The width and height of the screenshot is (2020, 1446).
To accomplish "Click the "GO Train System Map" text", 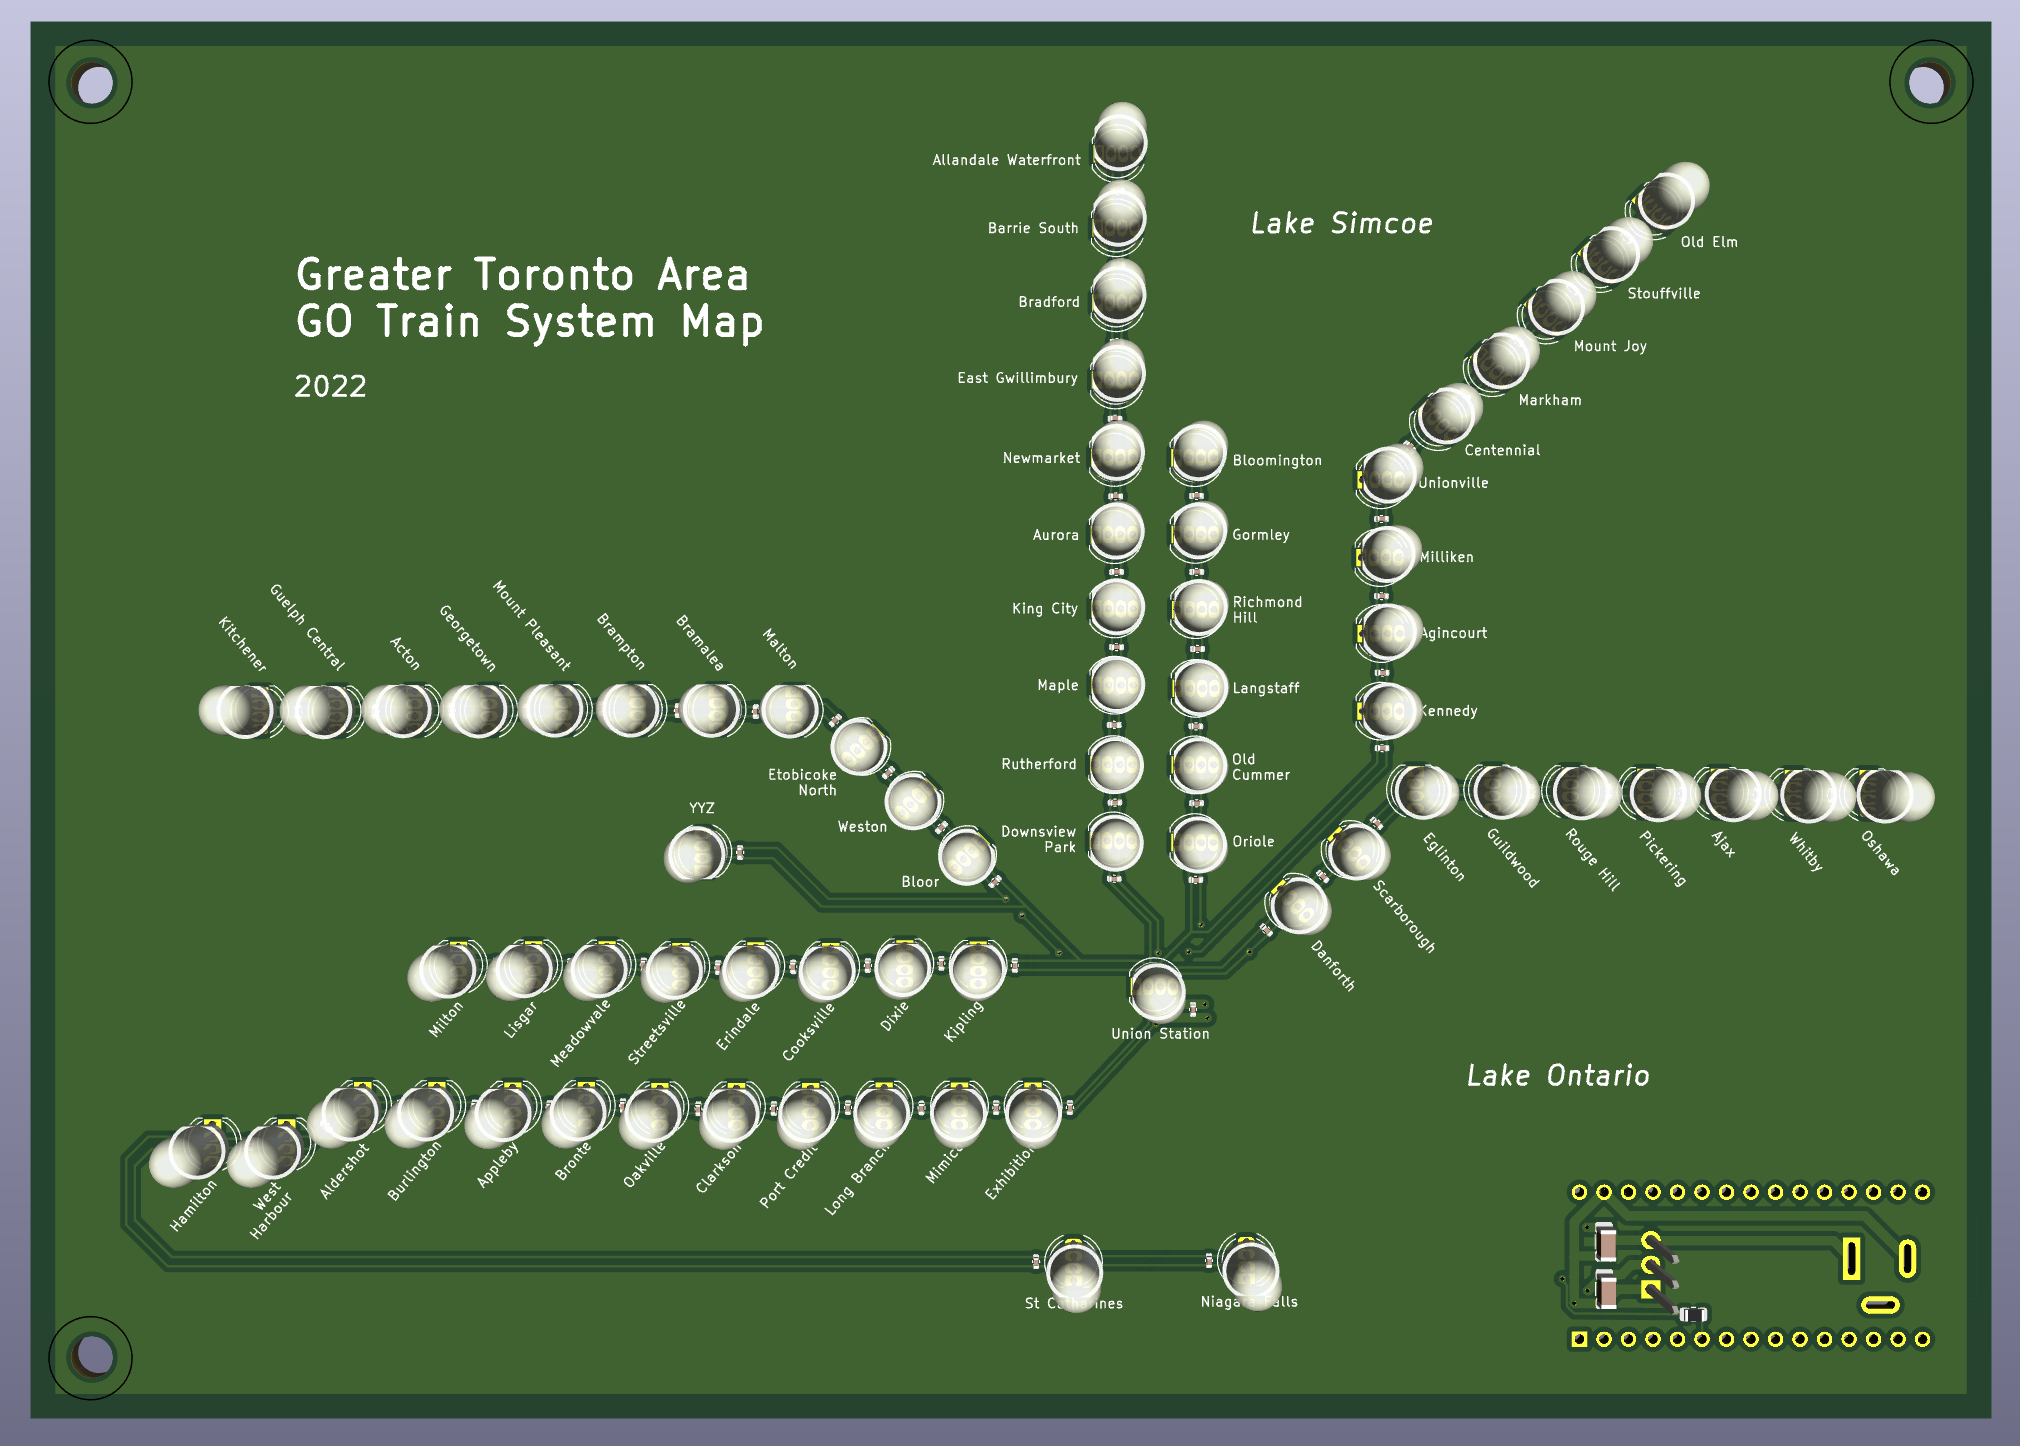I will (529, 322).
